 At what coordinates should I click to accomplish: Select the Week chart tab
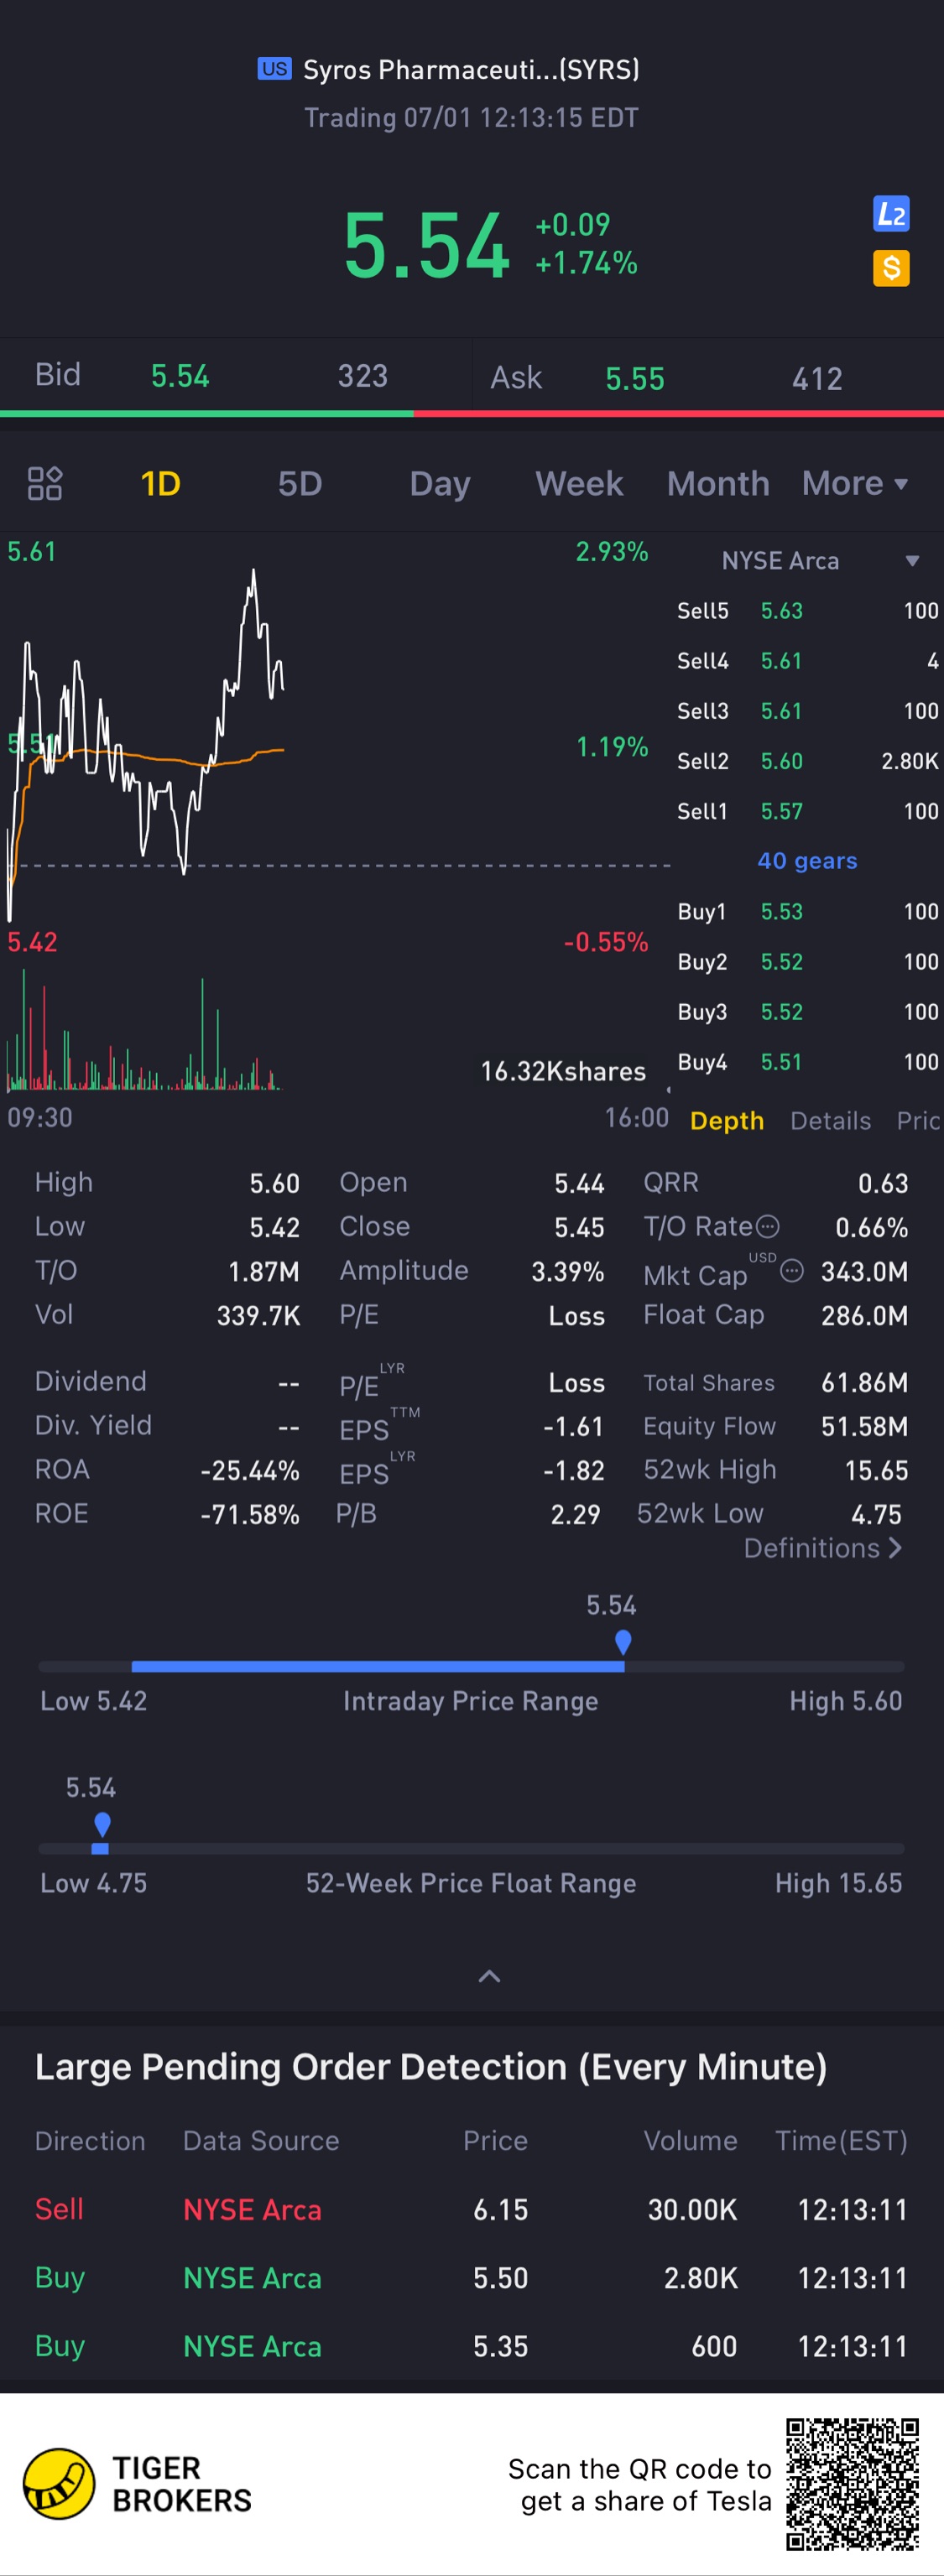579,484
